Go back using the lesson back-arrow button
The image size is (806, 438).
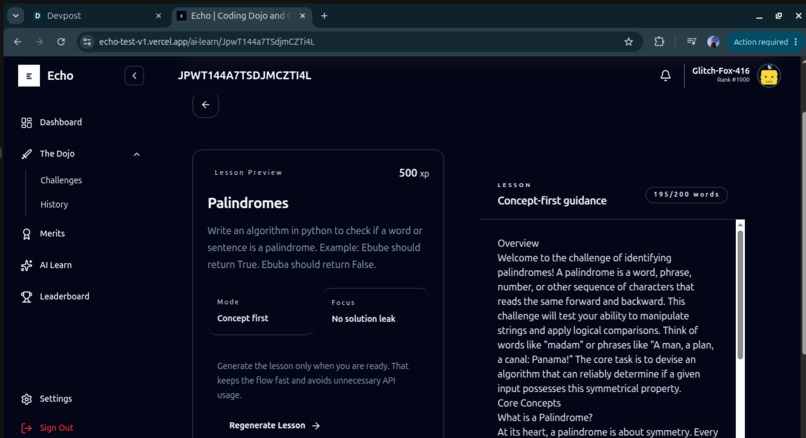206,105
